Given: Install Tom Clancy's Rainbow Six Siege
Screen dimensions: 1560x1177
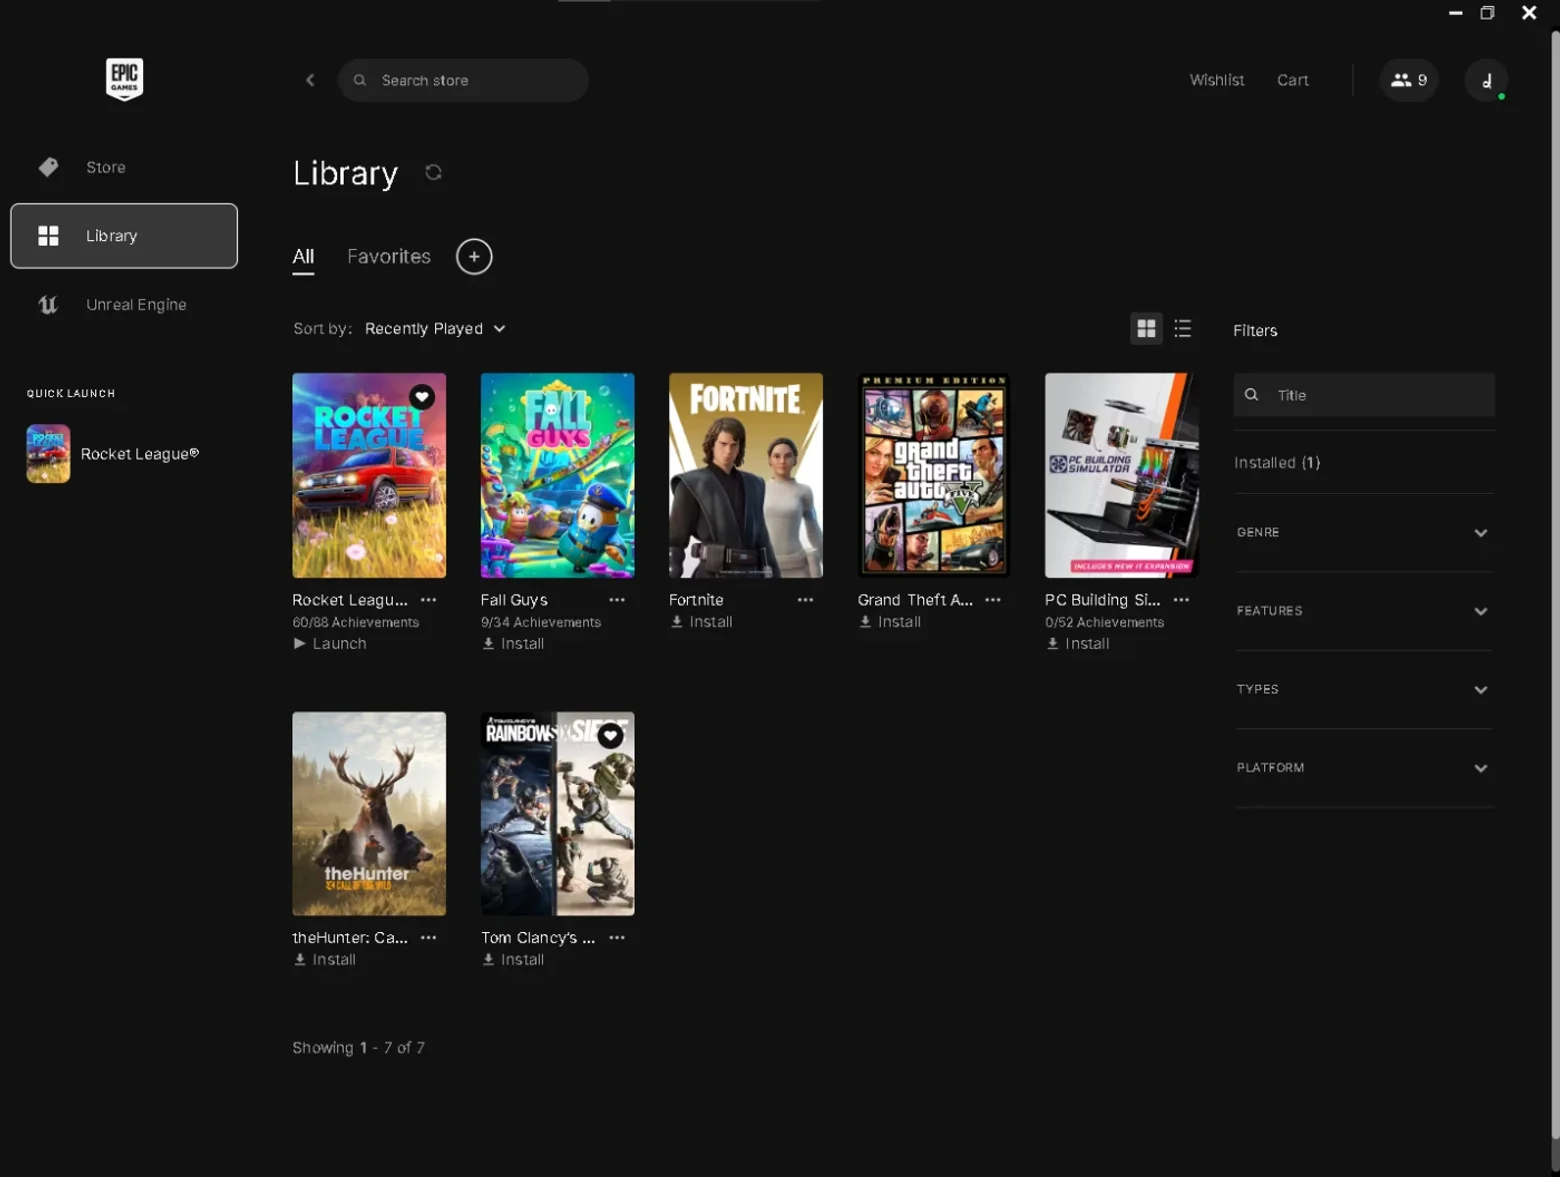Looking at the screenshot, I should coord(513,960).
